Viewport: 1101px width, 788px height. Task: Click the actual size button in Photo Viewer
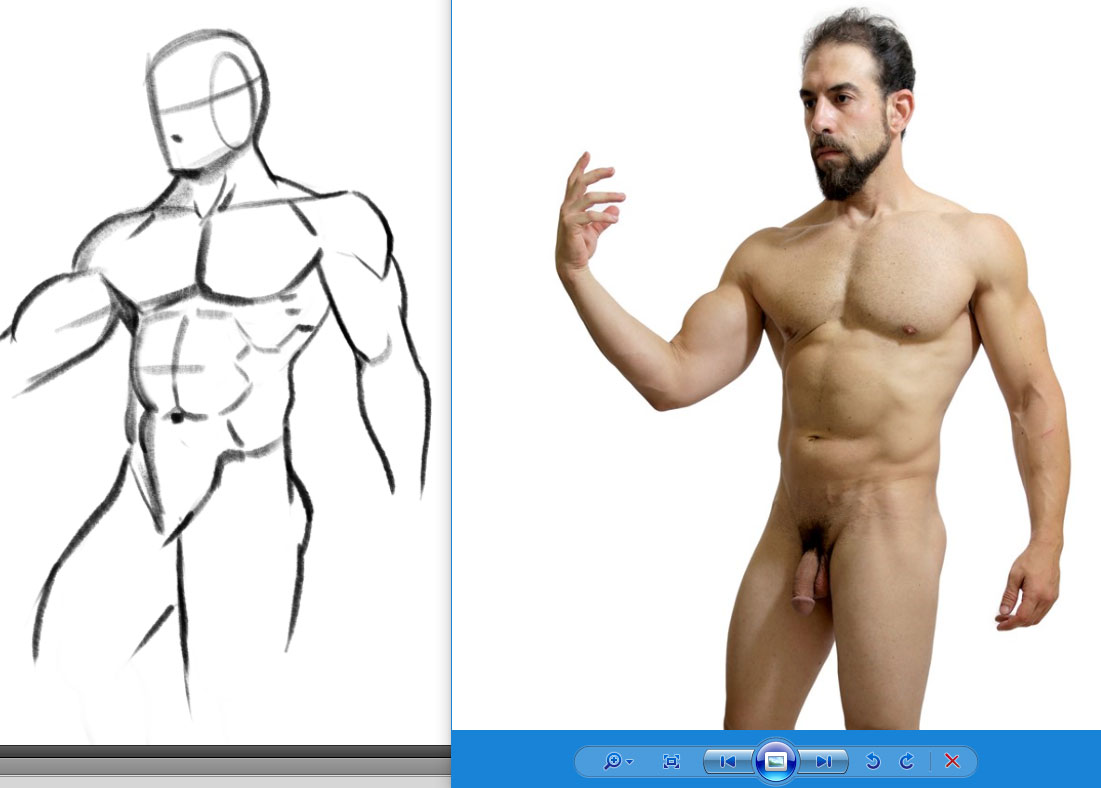tap(671, 761)
